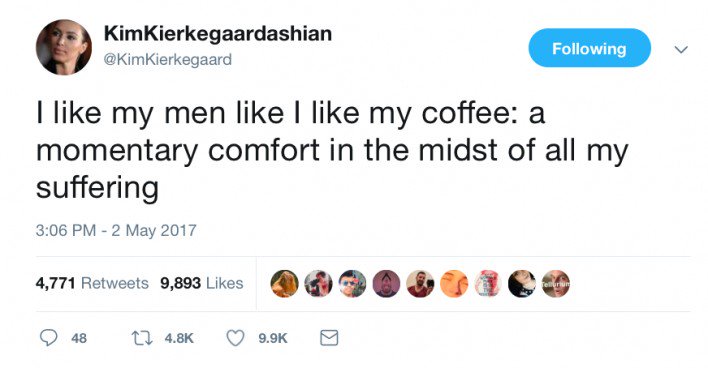Like the tweet with heart icon
This screenshot has width=708, height=368.
235,338
